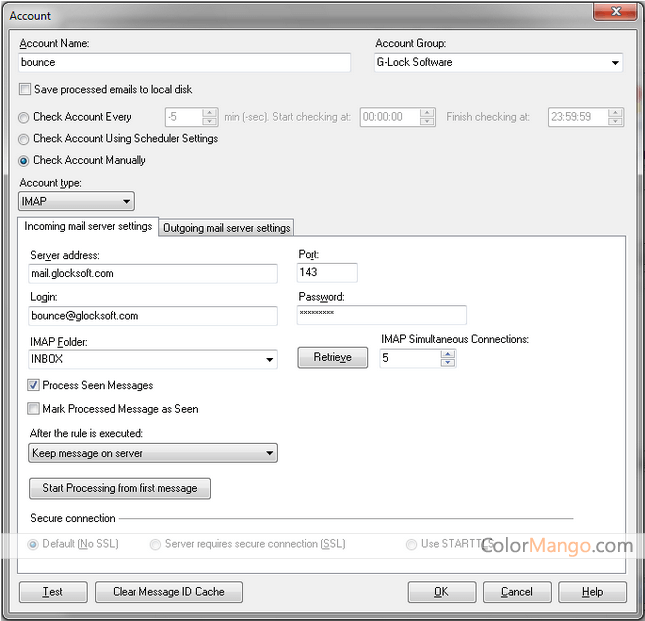The width and height of the screenshot is (645, 621).
Task: Click Clear Message ID Cache button
Action: pos(168,592)
